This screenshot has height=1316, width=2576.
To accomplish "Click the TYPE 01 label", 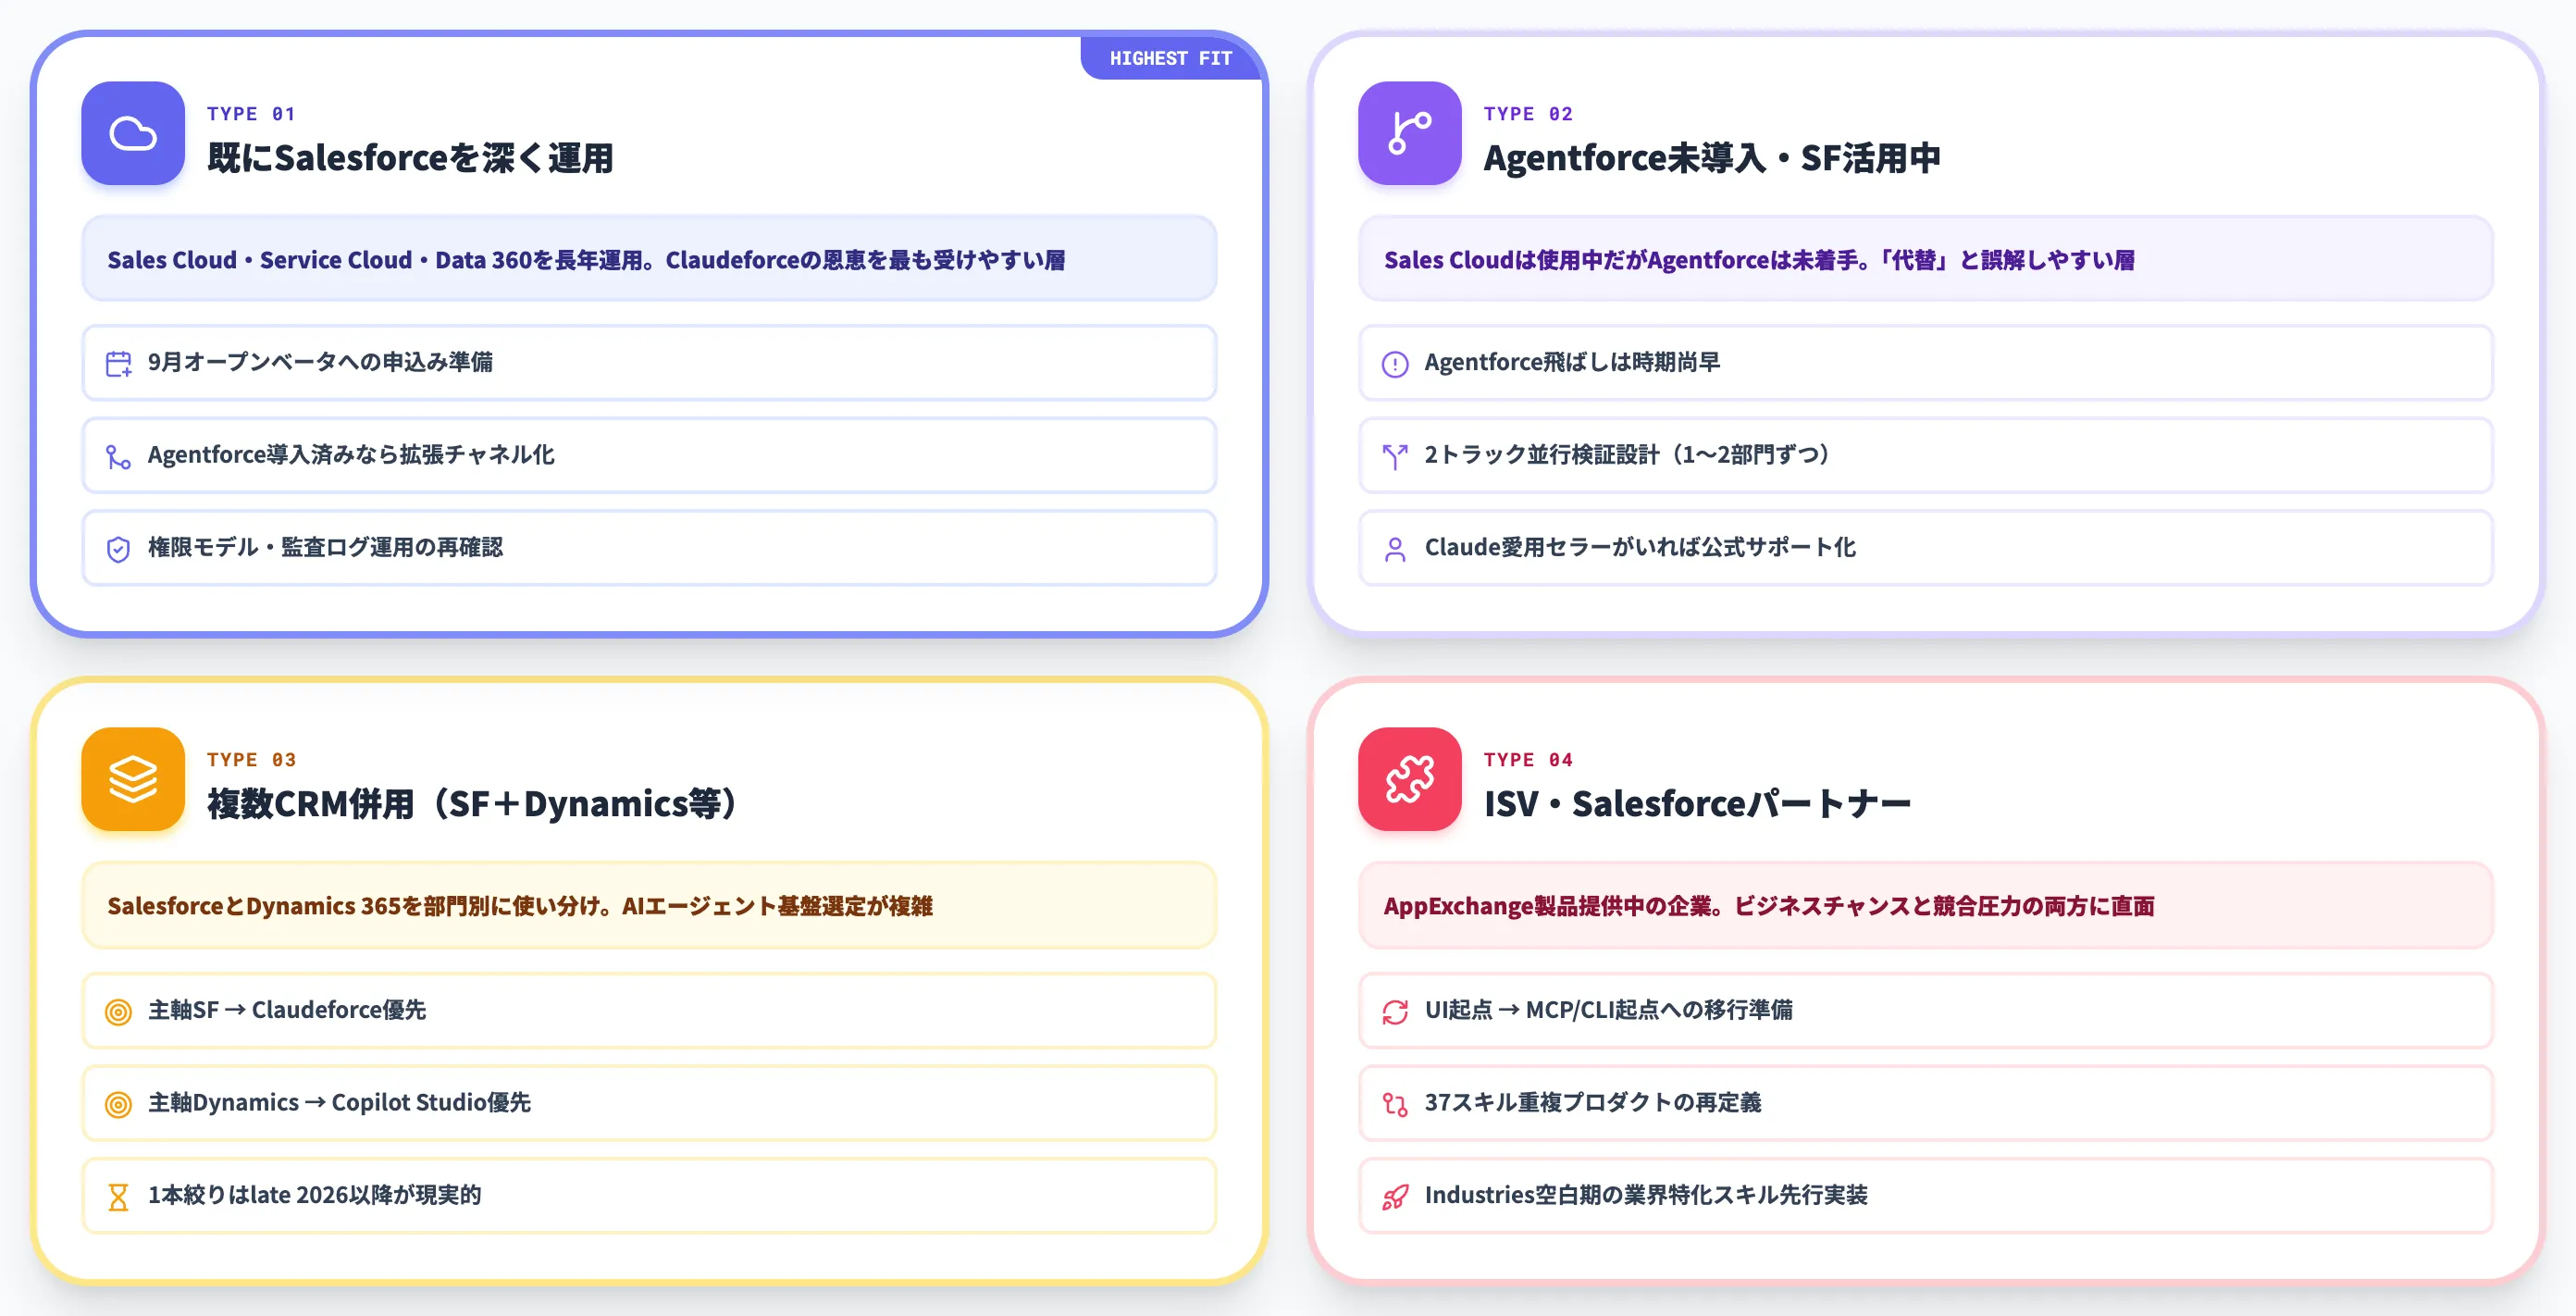I will pyautogui.click(x=251, y=114).
